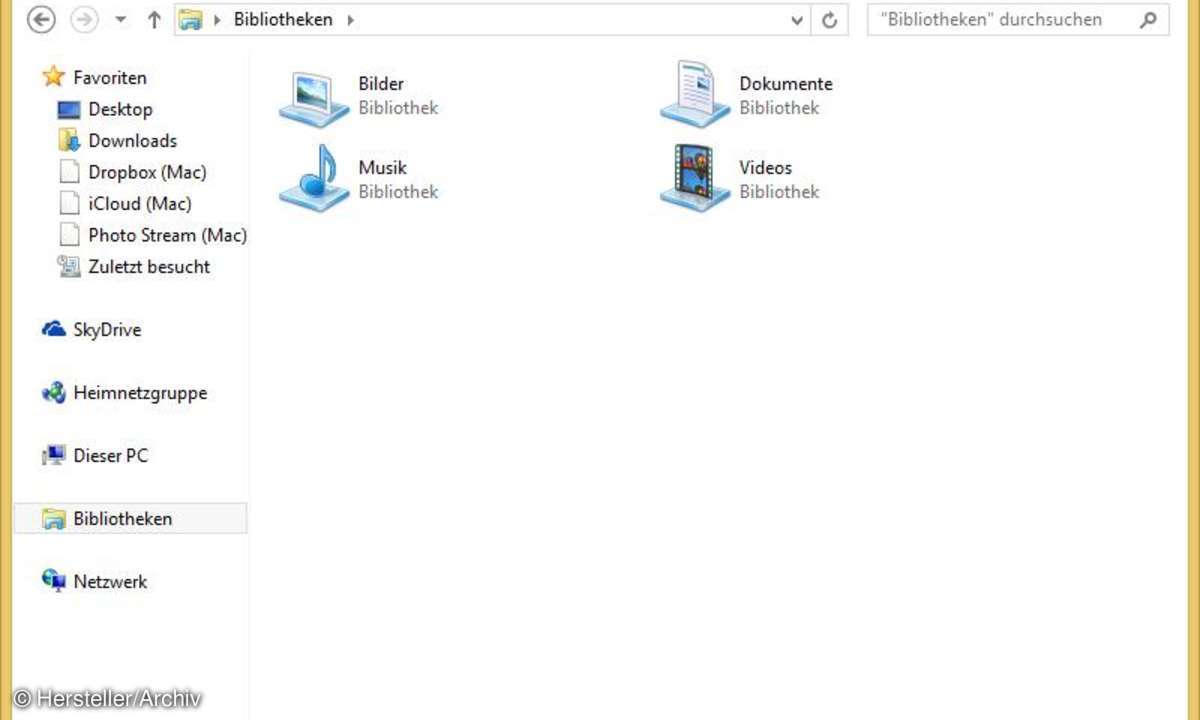The height and width of the screenshot is (720, 1200).
Task: Select Bibliotheken in the address path
Action: [283, 20]
